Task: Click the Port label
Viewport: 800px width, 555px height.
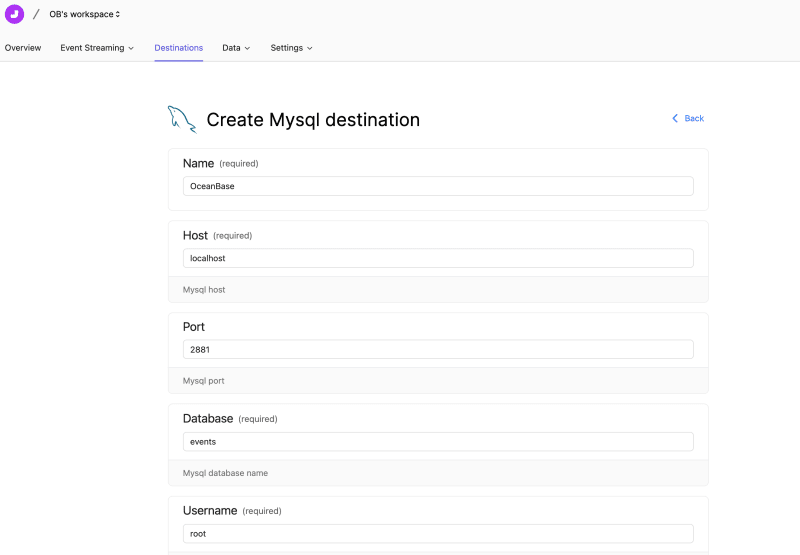Action: [x=194, y=326]
